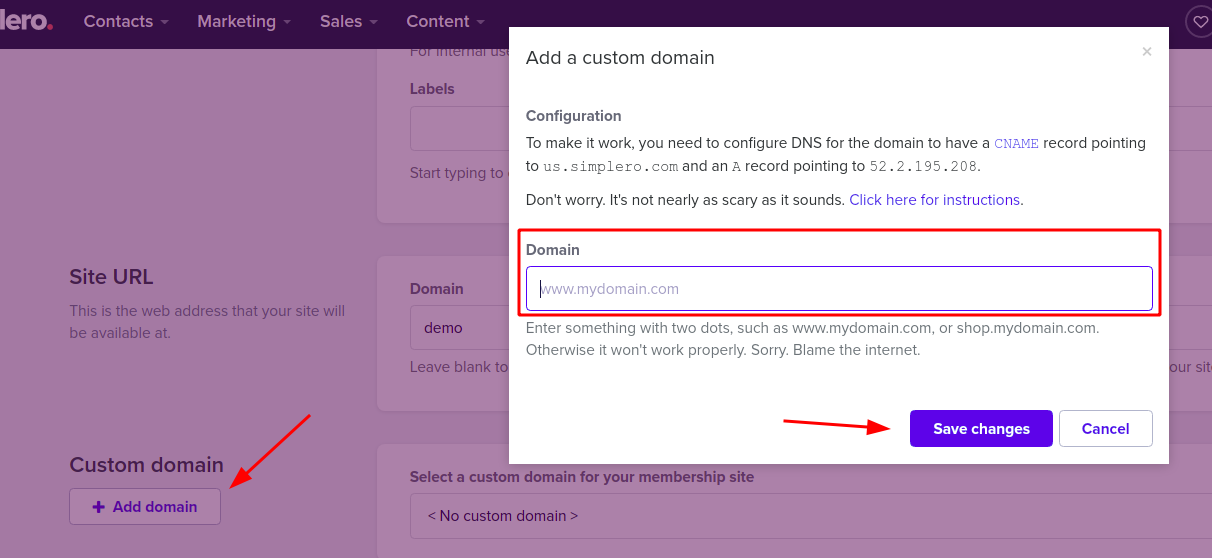
Task: Open the Click here for instructions link
Action: [935, 200]
